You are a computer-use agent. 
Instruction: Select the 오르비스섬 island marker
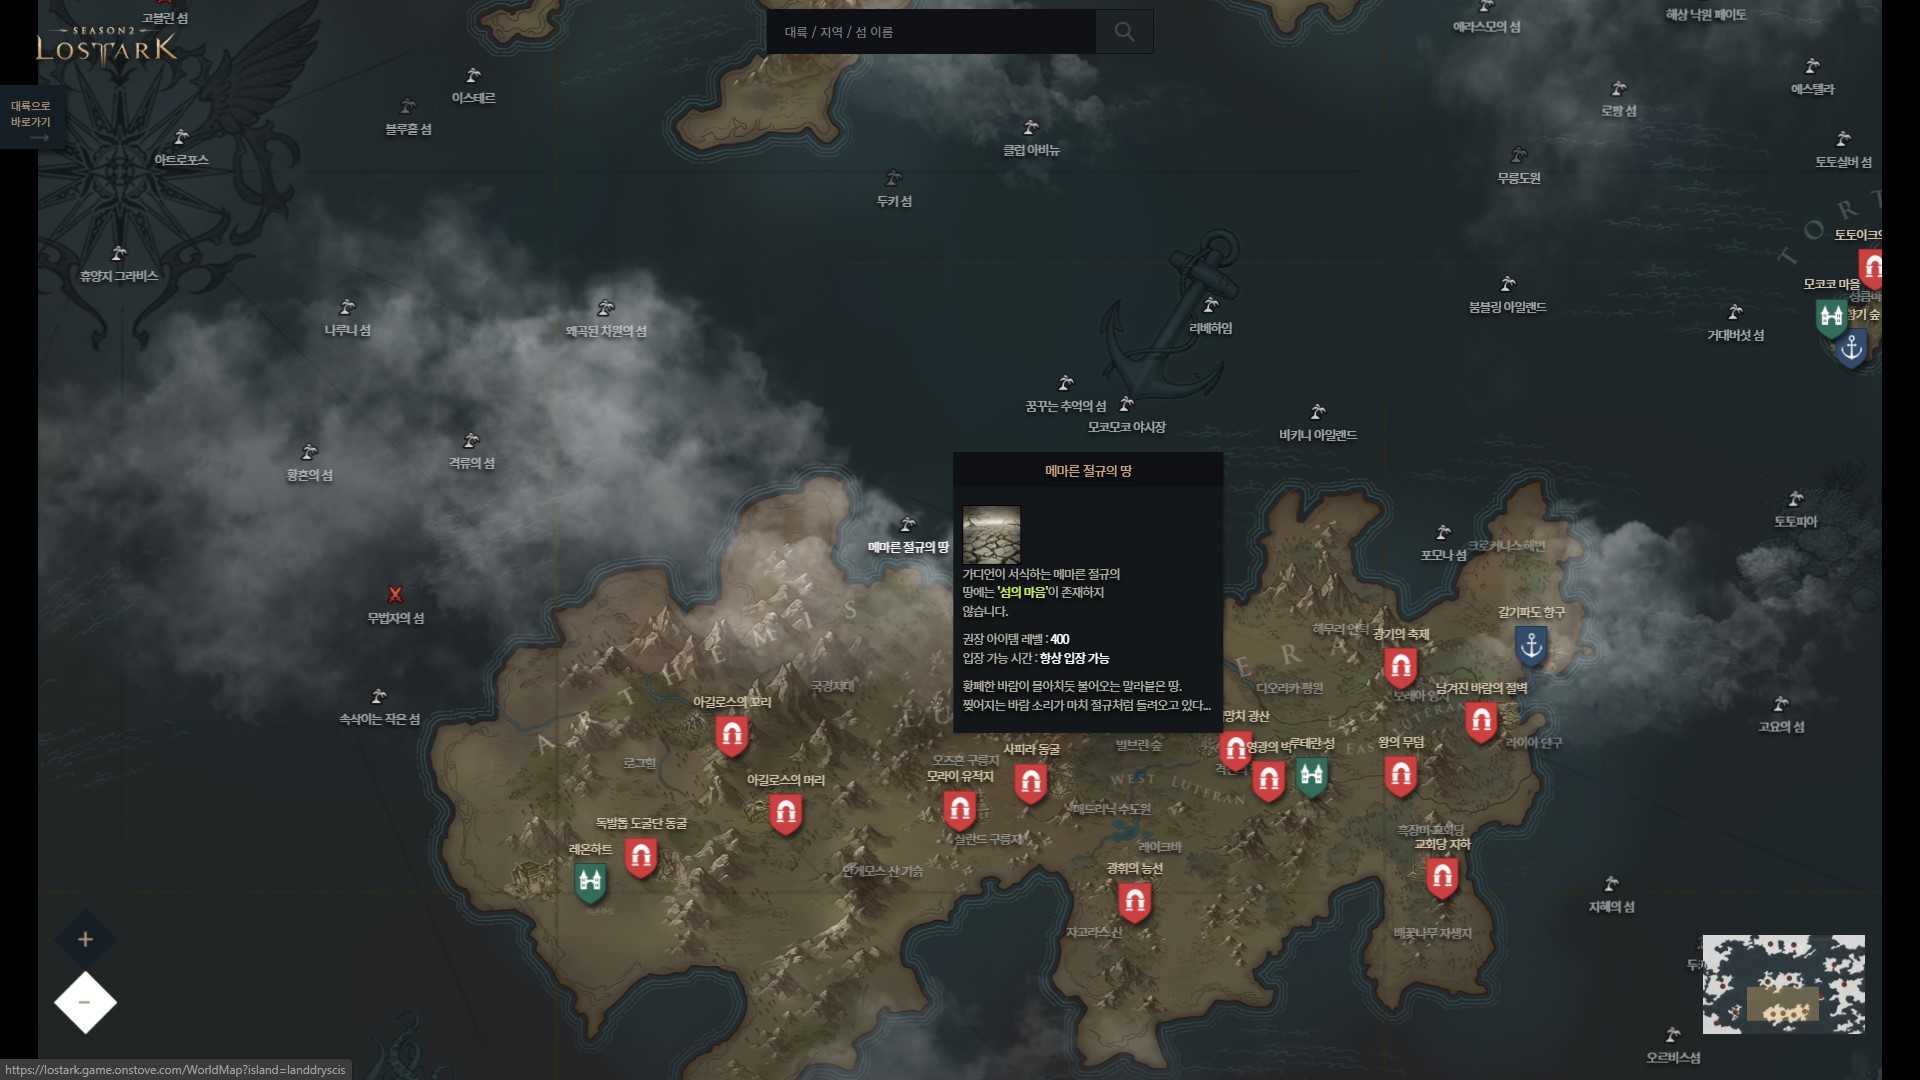click(x=1673, y=1035)
